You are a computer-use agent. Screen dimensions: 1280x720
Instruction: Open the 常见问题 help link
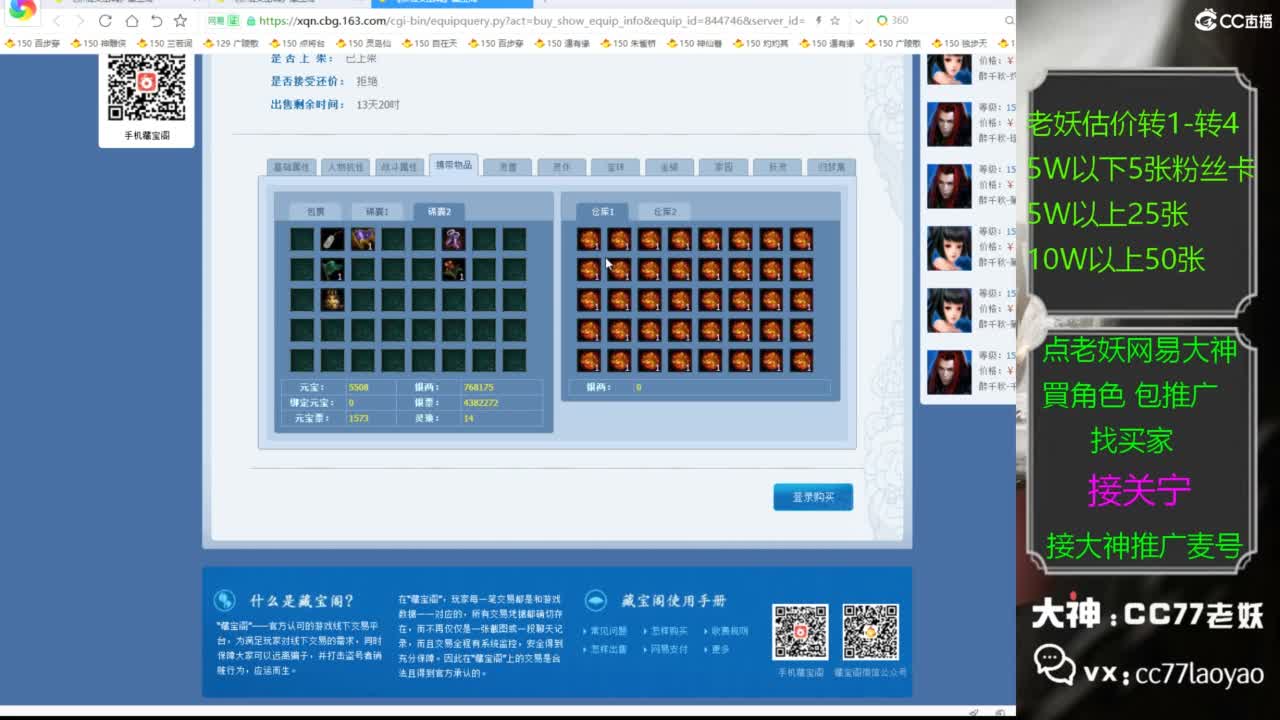(x=609, y=631)
